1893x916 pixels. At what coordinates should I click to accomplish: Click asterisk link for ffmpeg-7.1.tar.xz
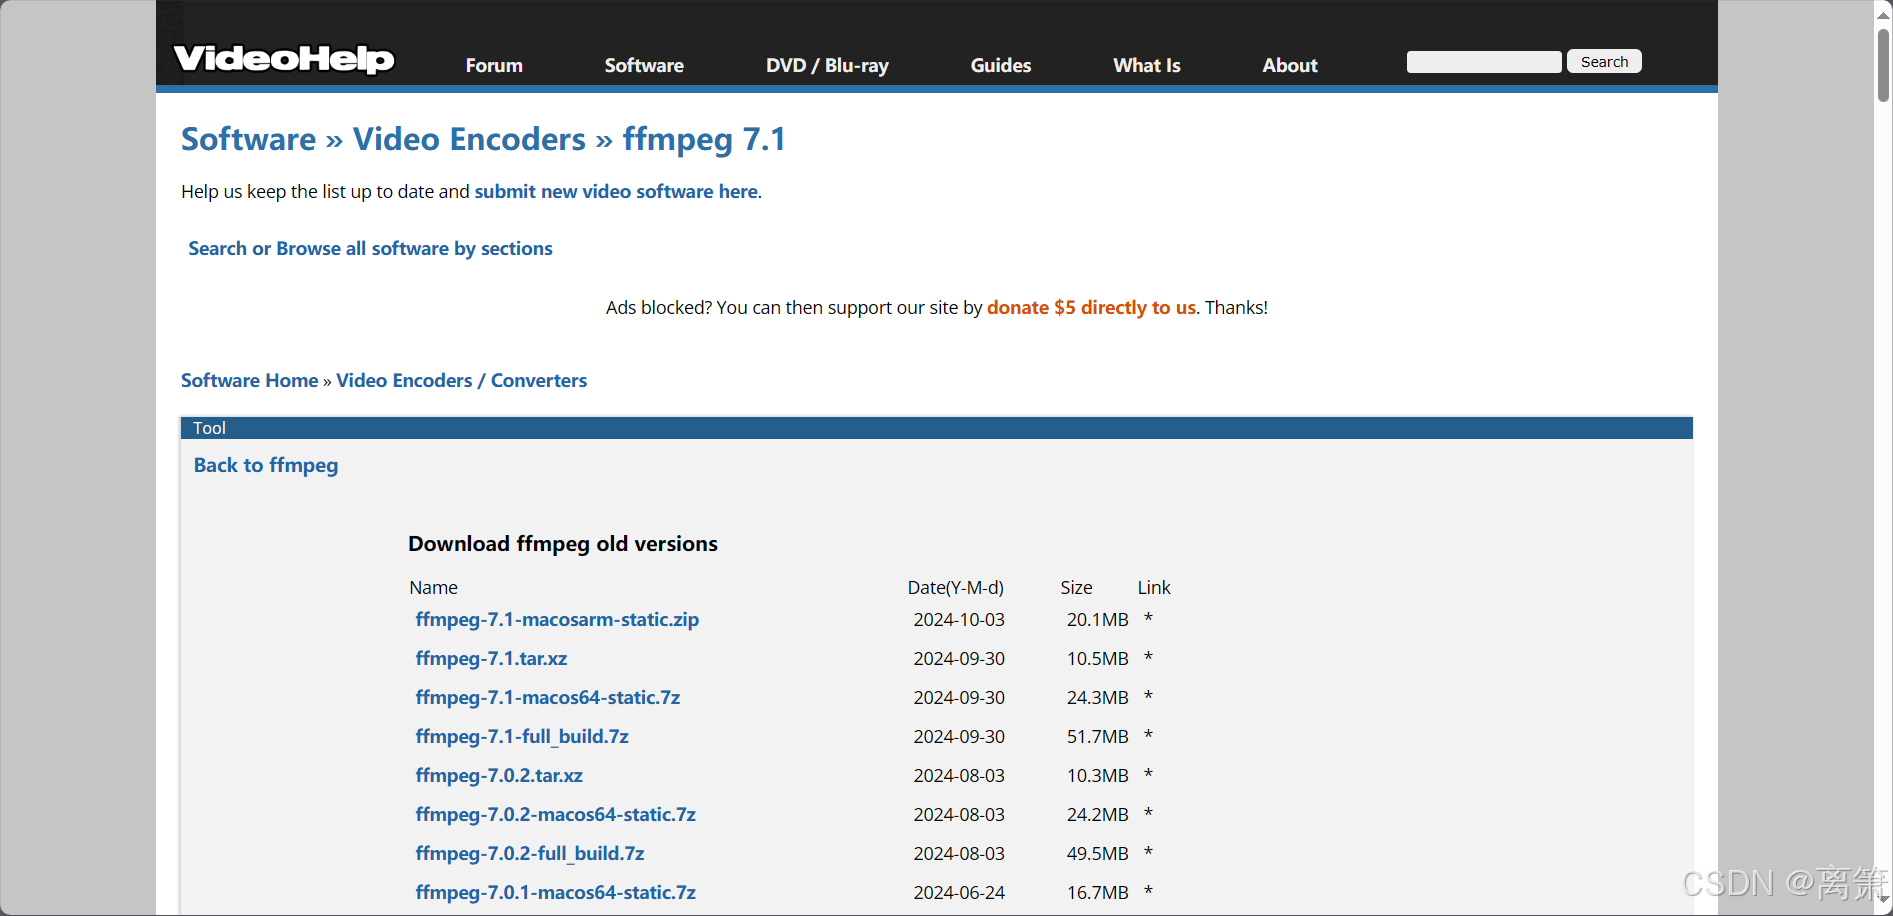(1148, 657)
